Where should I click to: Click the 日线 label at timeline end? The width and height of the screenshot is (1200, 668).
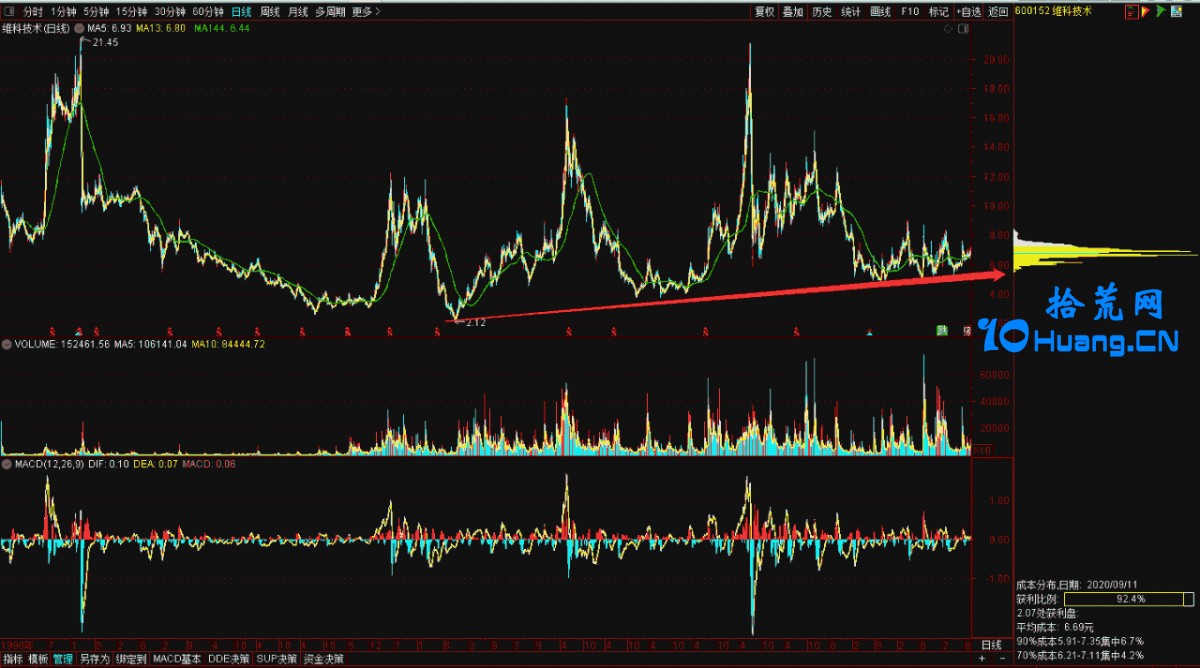(991, 644)
